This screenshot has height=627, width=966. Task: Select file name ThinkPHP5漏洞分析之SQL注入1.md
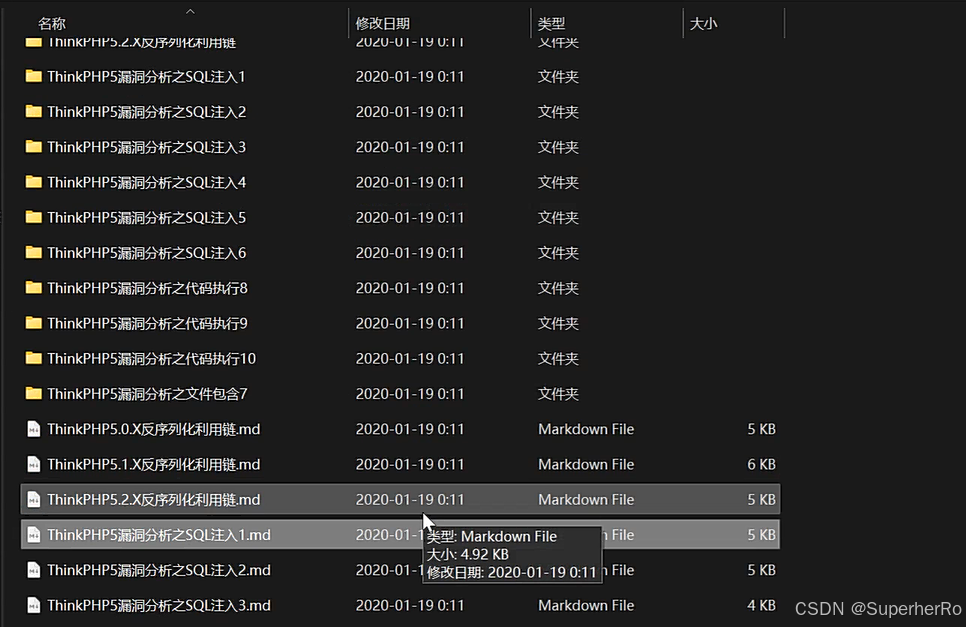point(159,535)
